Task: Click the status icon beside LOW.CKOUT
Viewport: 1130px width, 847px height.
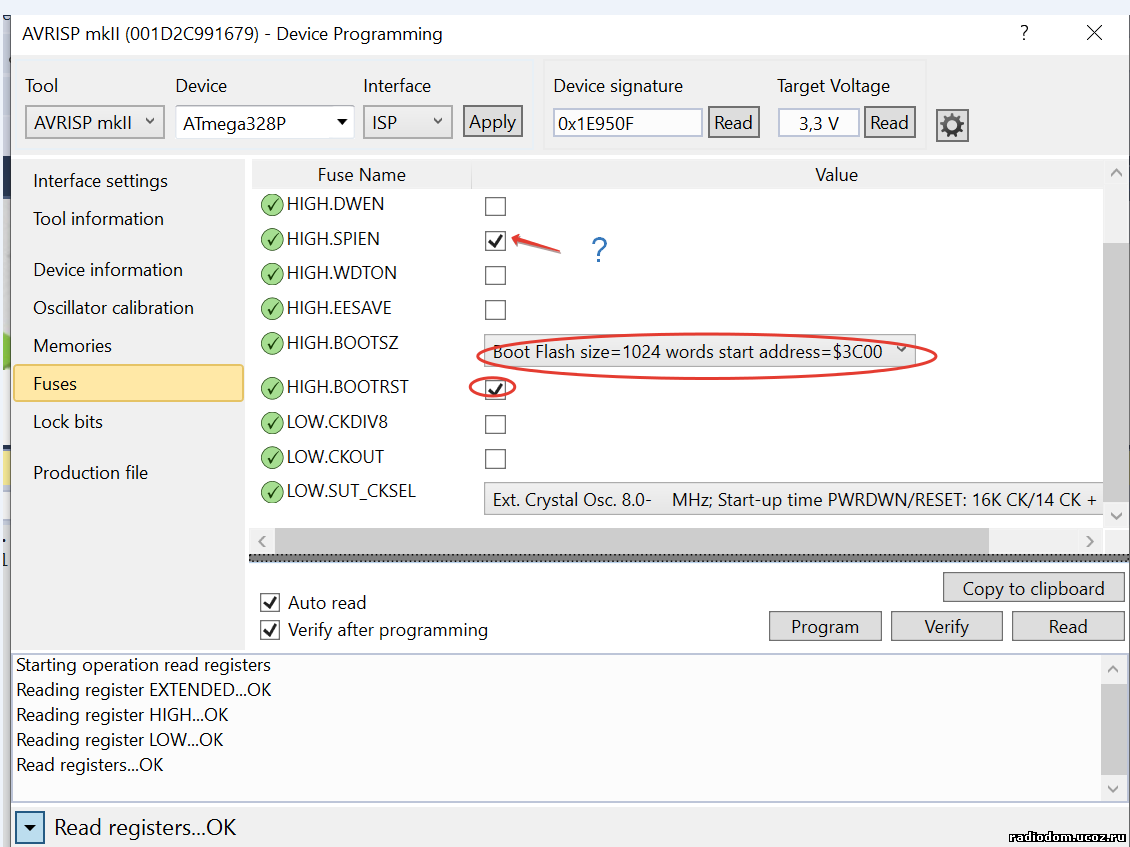Action: tap(272, 457)
